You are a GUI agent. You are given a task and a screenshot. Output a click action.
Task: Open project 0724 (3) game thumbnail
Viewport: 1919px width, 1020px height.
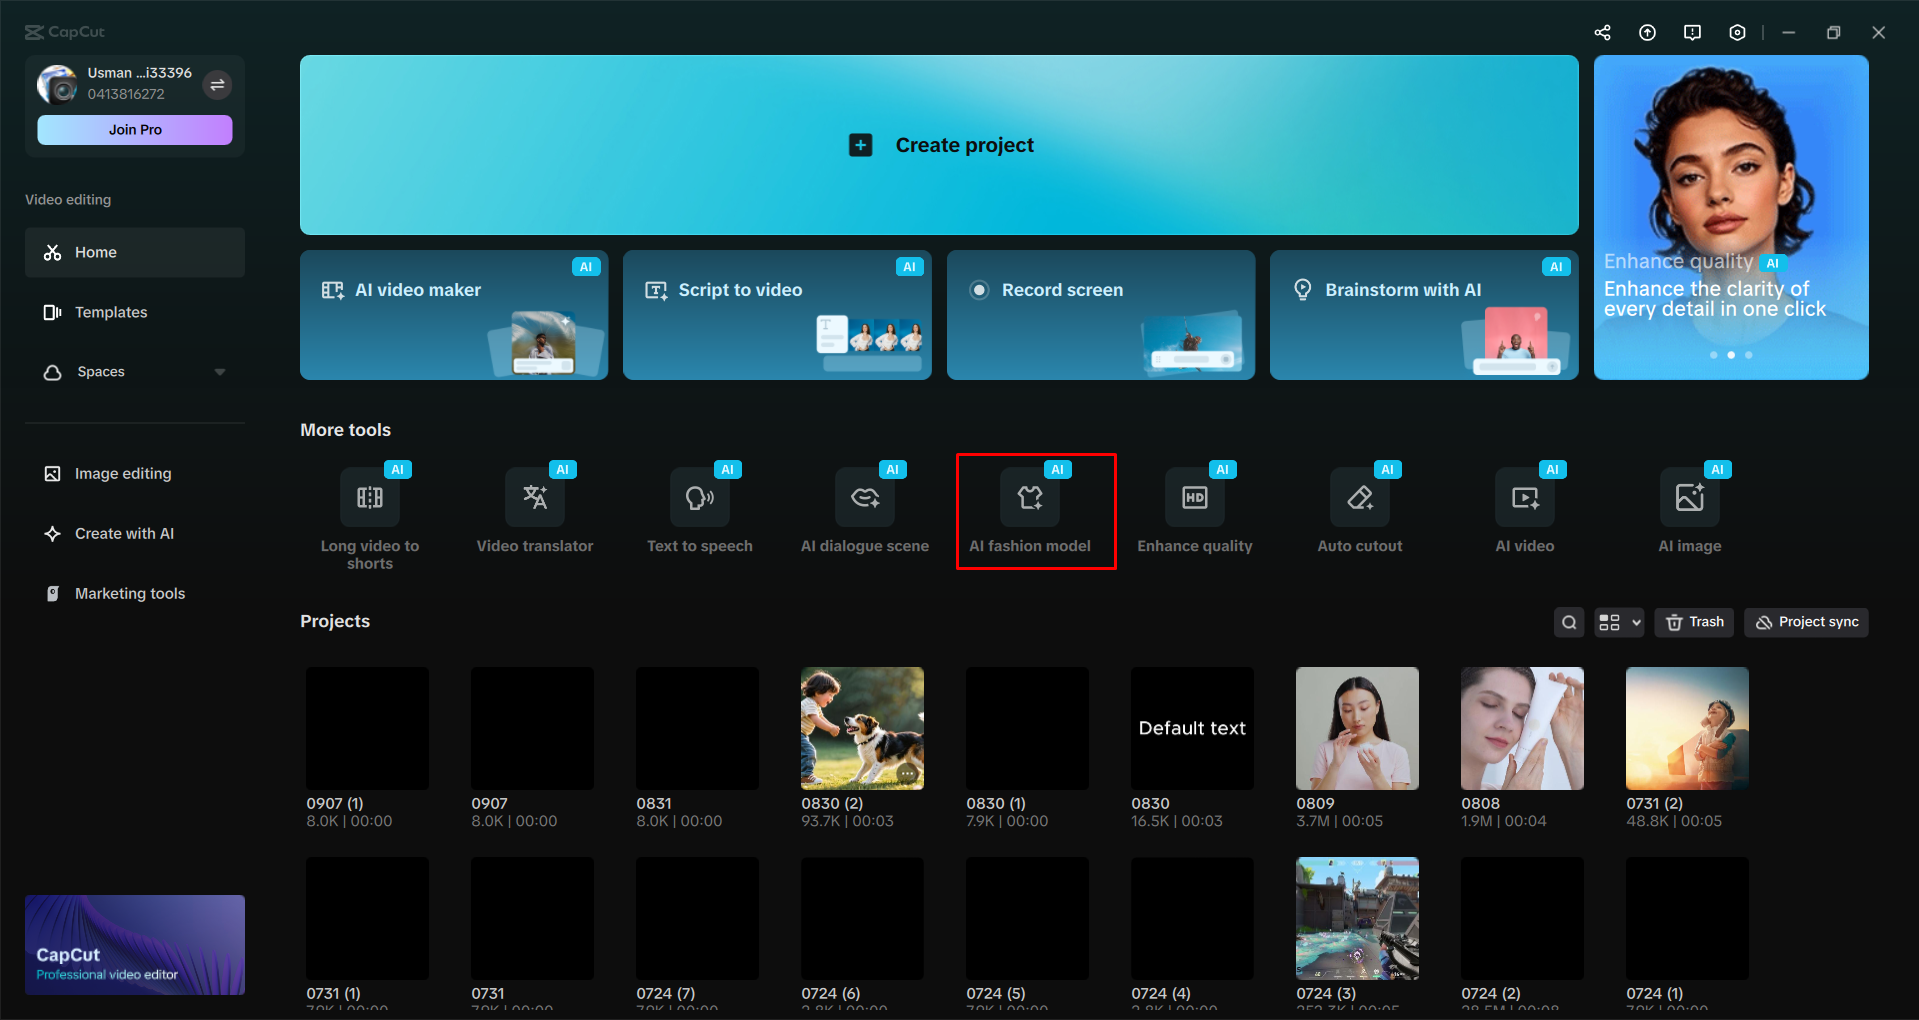1357,918
